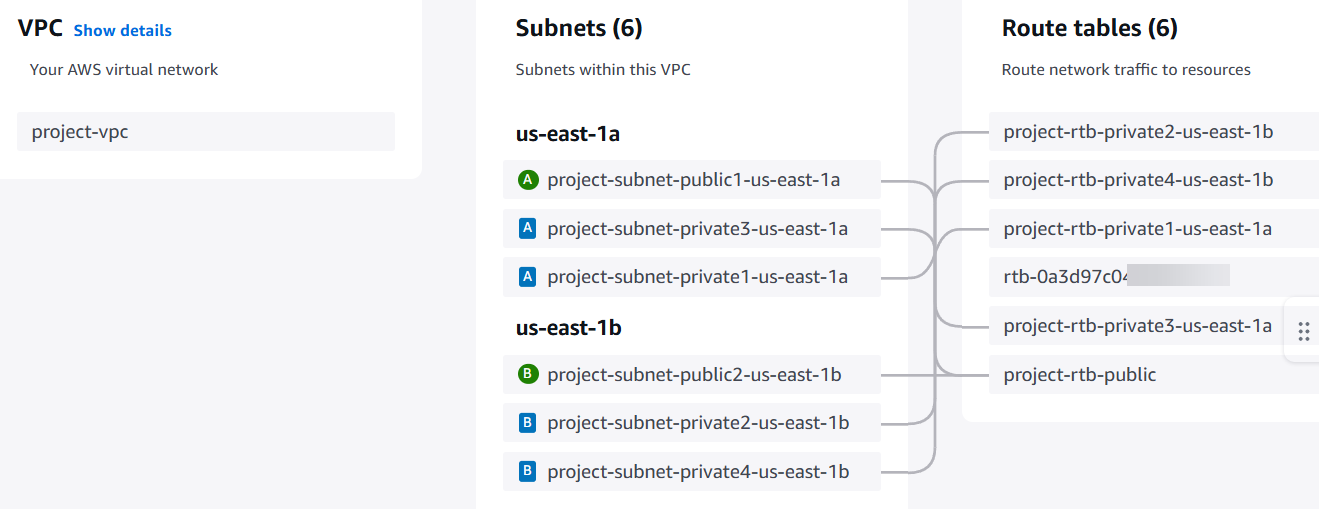Click the blue B icon beside private2 subnet
The height and width of the screenshot is (509, 1319).
[528, 423]
